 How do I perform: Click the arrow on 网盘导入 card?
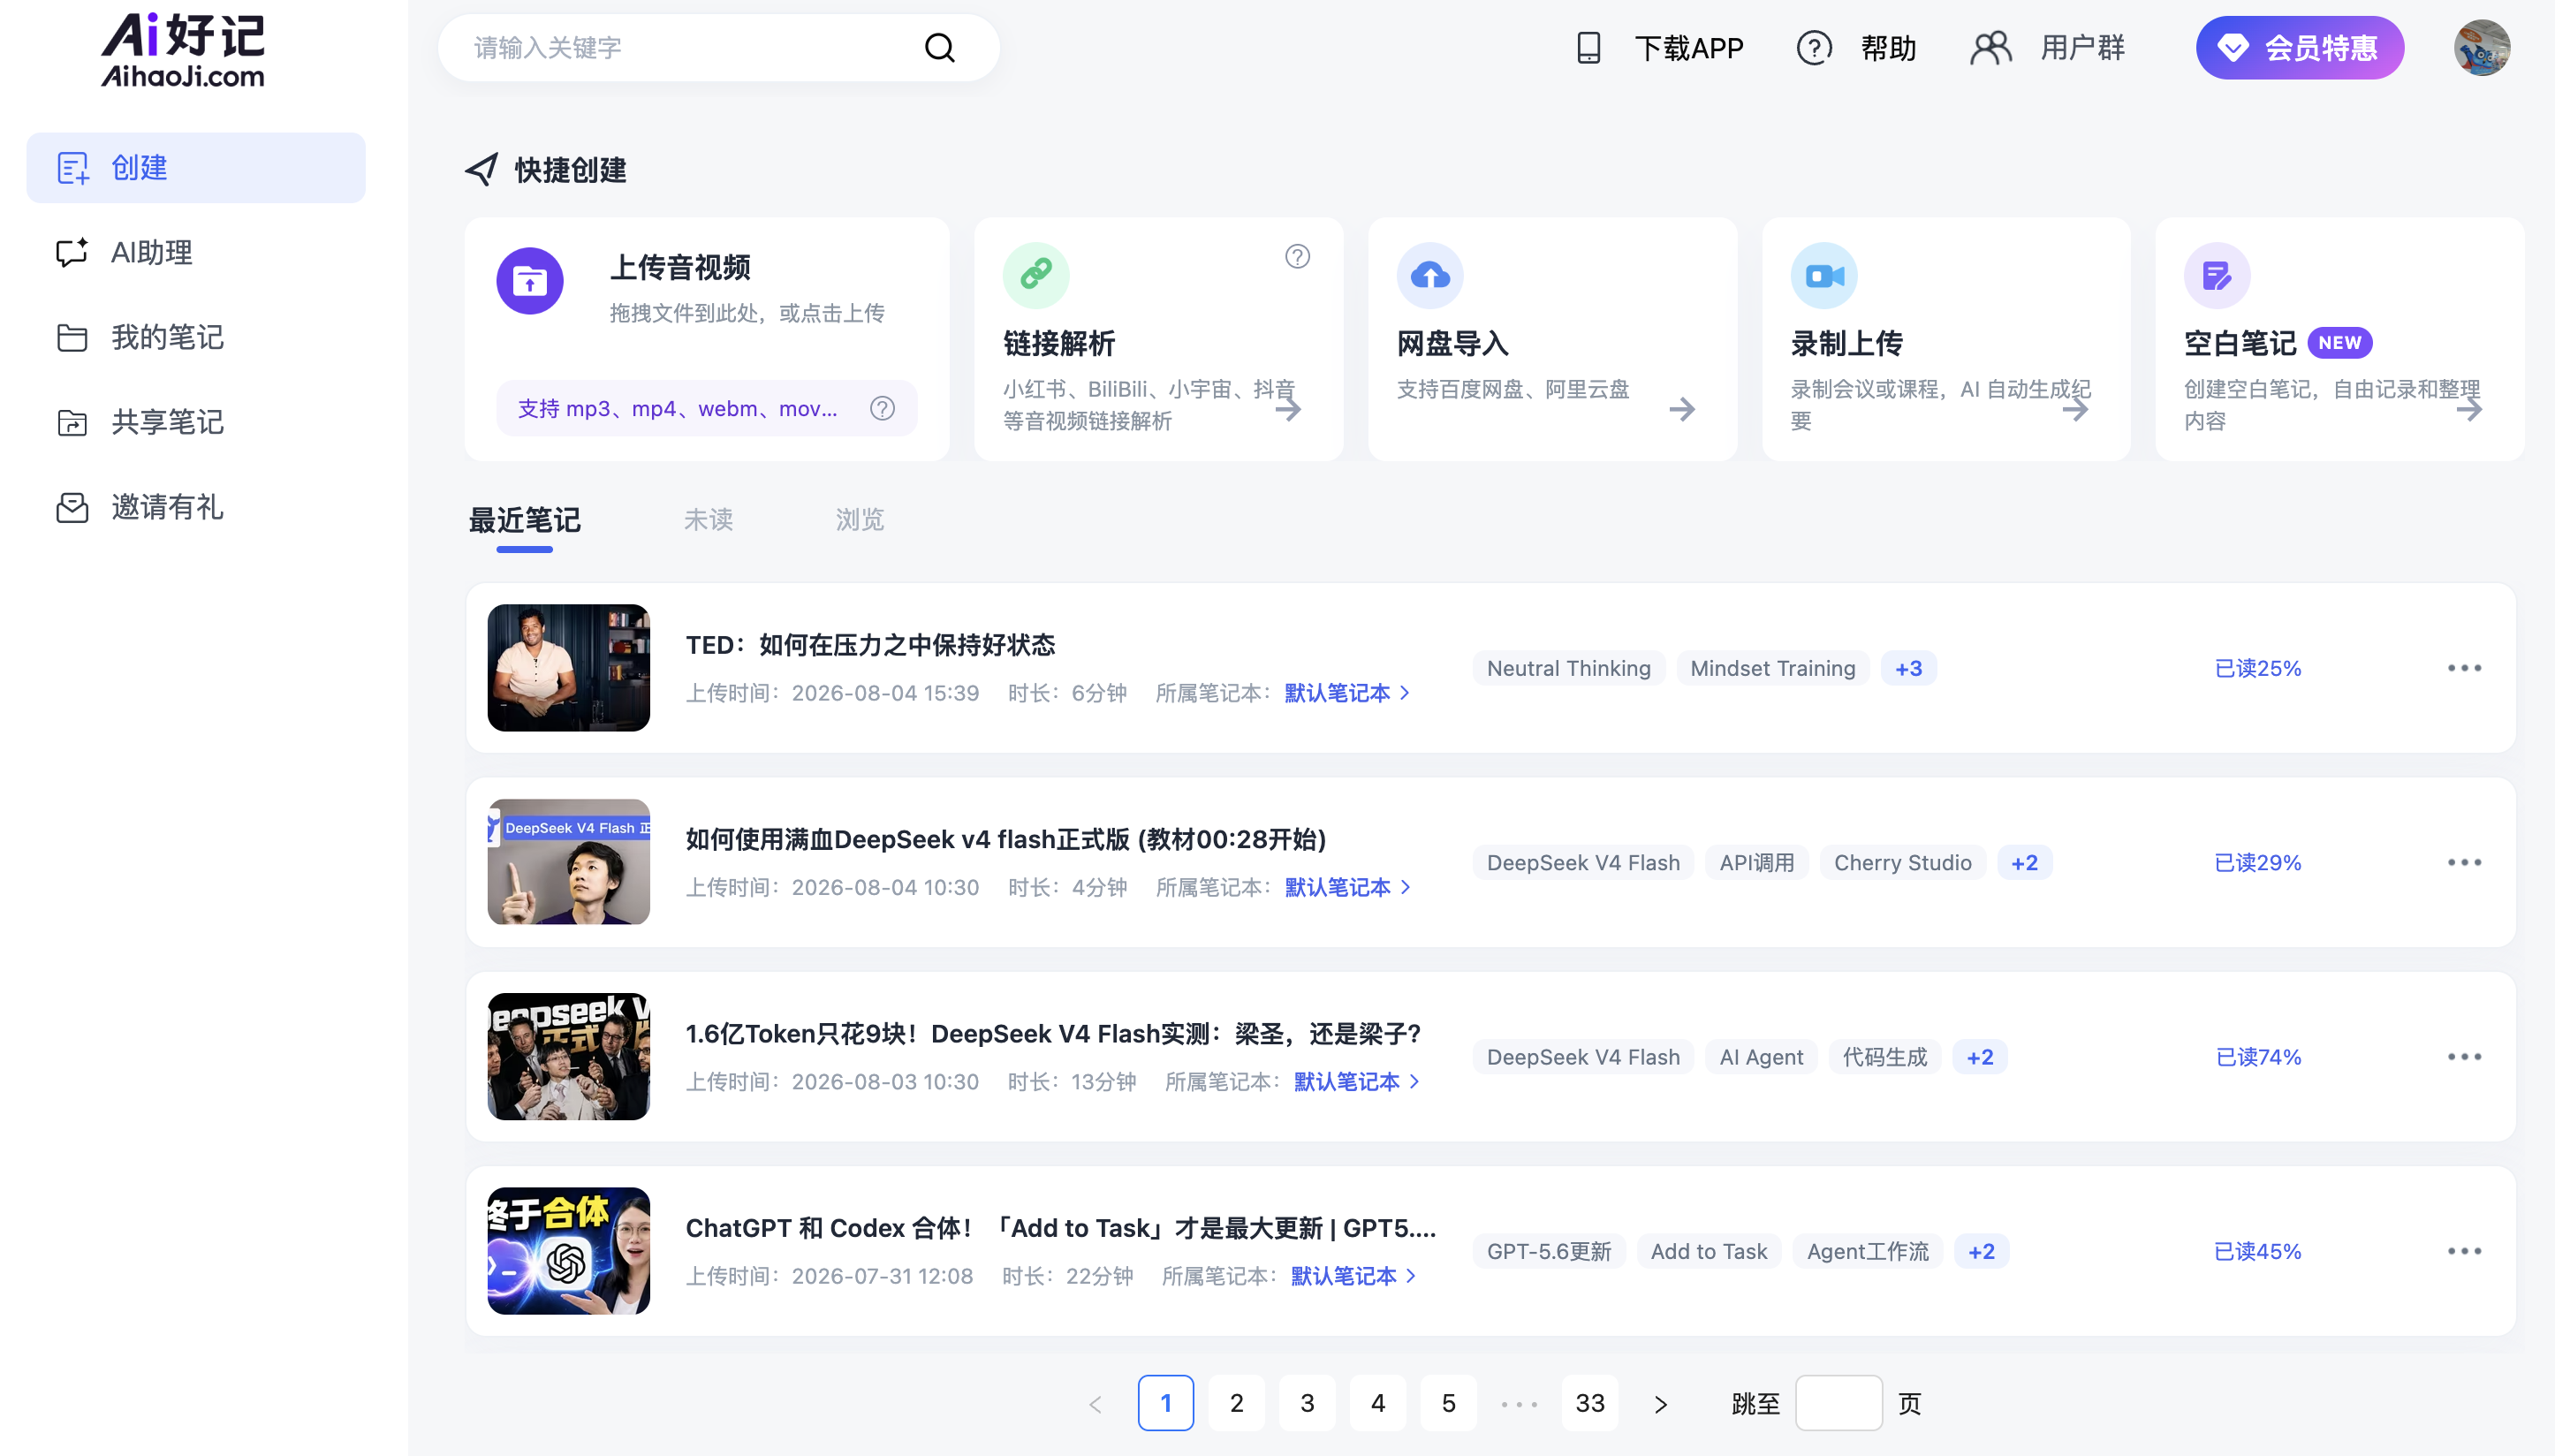tap(1682, 409)
